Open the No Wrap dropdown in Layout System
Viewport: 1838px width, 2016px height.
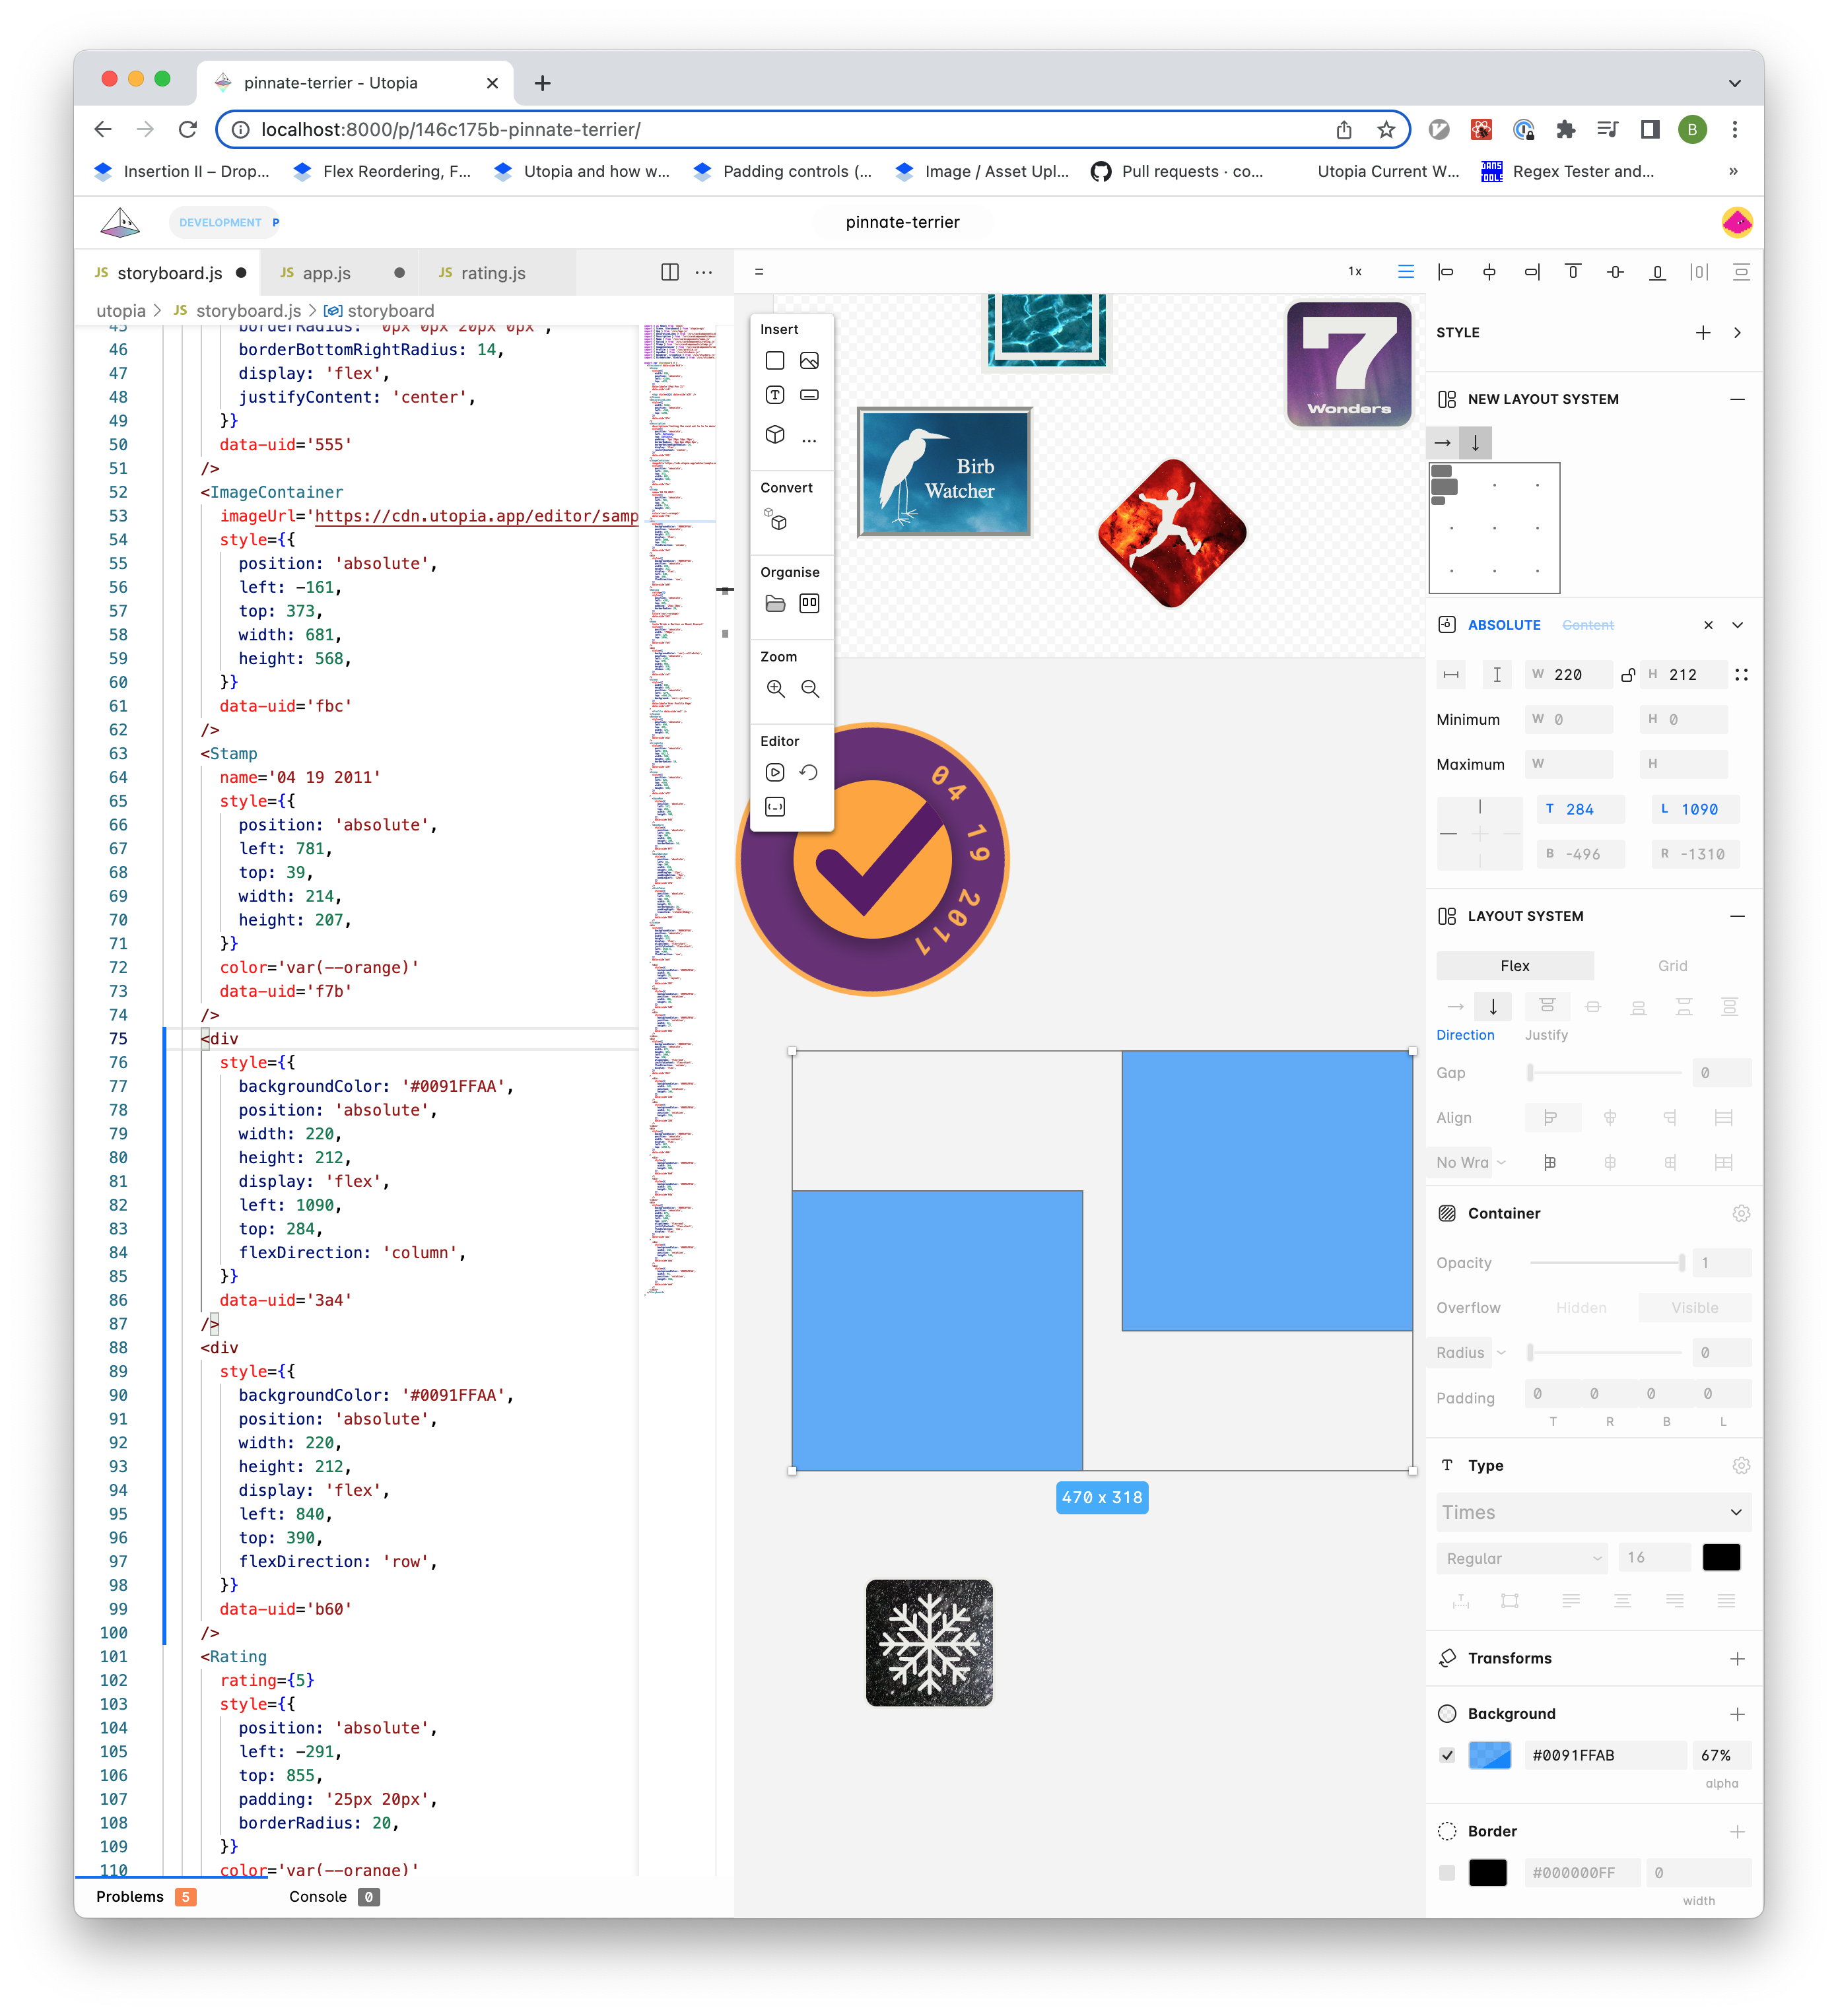click(x=1463, y=1162)
